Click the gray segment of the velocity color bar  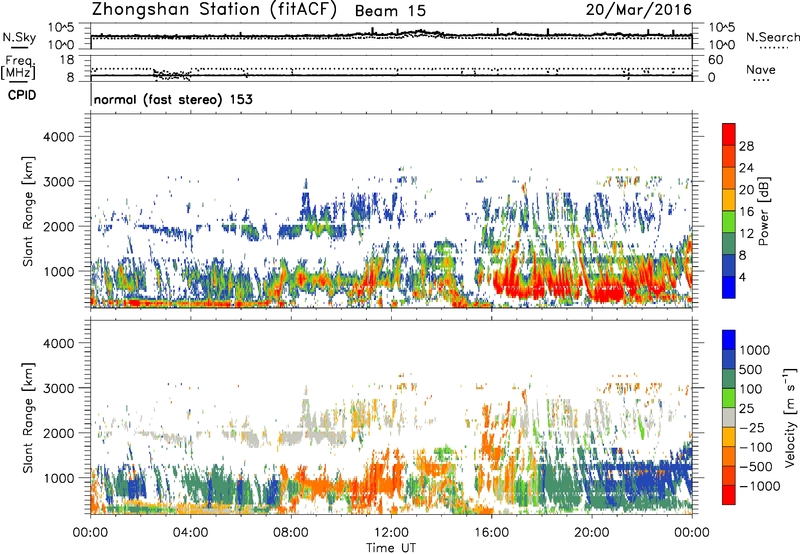tap(729, 418)
